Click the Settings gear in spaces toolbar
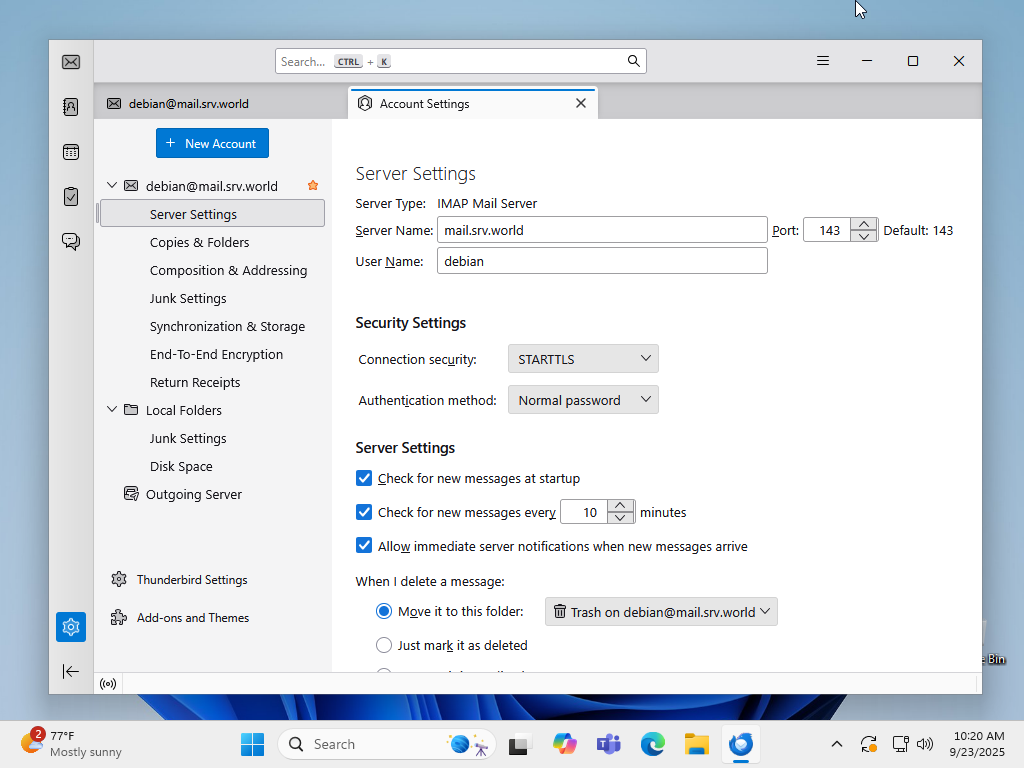Image resolution: width=1024 pixels, height=768 pixels. tap(71, 627)
